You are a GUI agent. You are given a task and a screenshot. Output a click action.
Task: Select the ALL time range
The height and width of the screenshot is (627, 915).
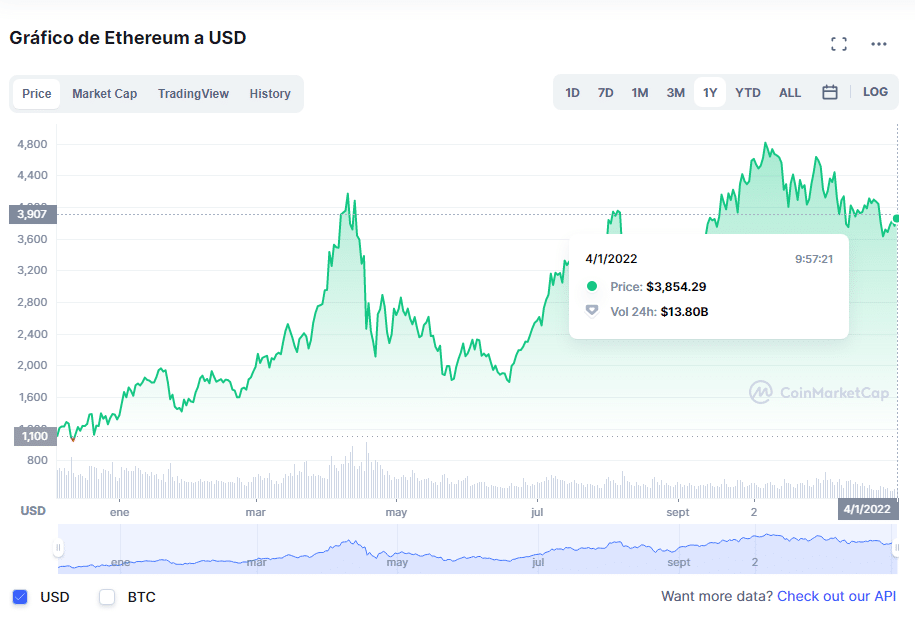pos(790,92)
